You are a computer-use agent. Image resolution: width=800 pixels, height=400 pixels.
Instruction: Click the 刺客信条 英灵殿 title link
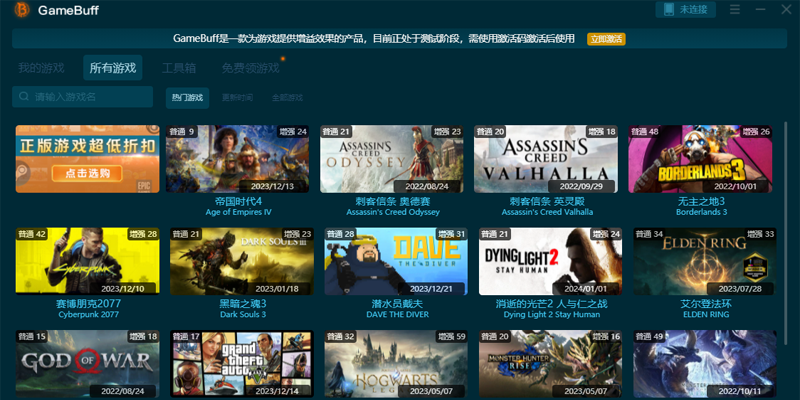[547, 202]
